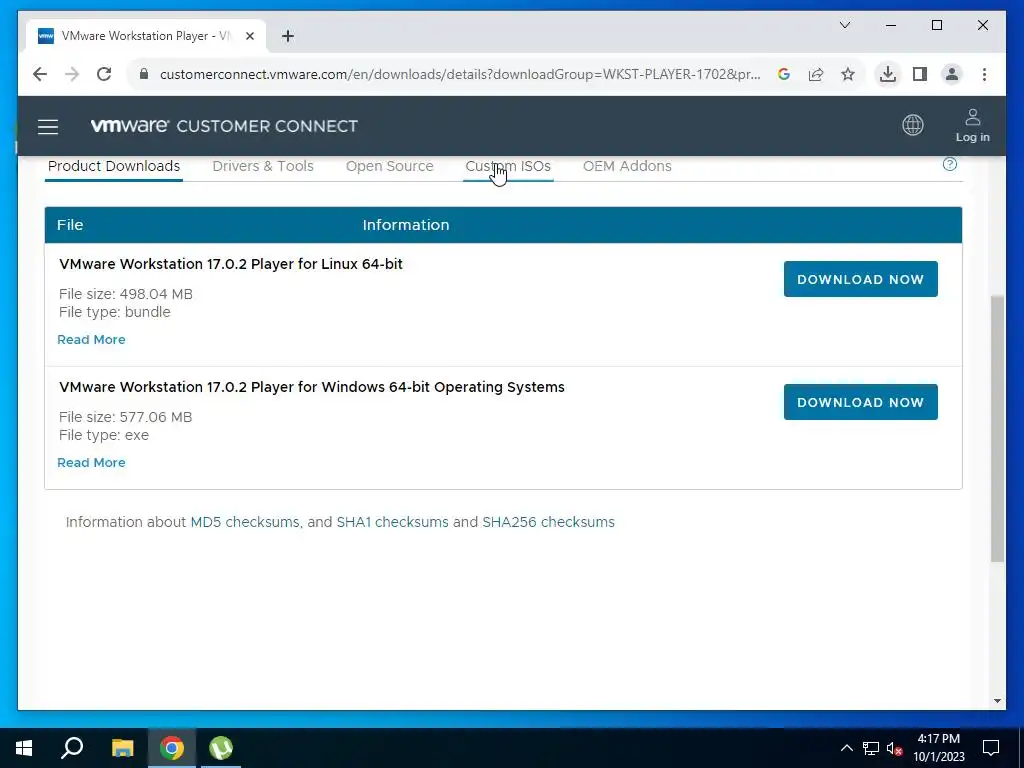Open Chrome's three-dot menu
The width and height of the screenshot is (1024, 768).
coord(984,74)
